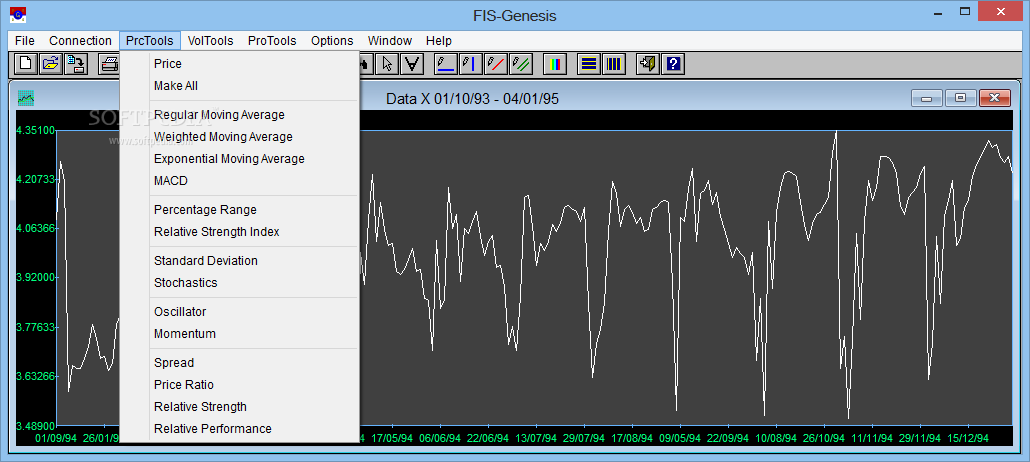Click the 3.92000 y-axis value
The image size is (1030, 462).
click(35, 277)
